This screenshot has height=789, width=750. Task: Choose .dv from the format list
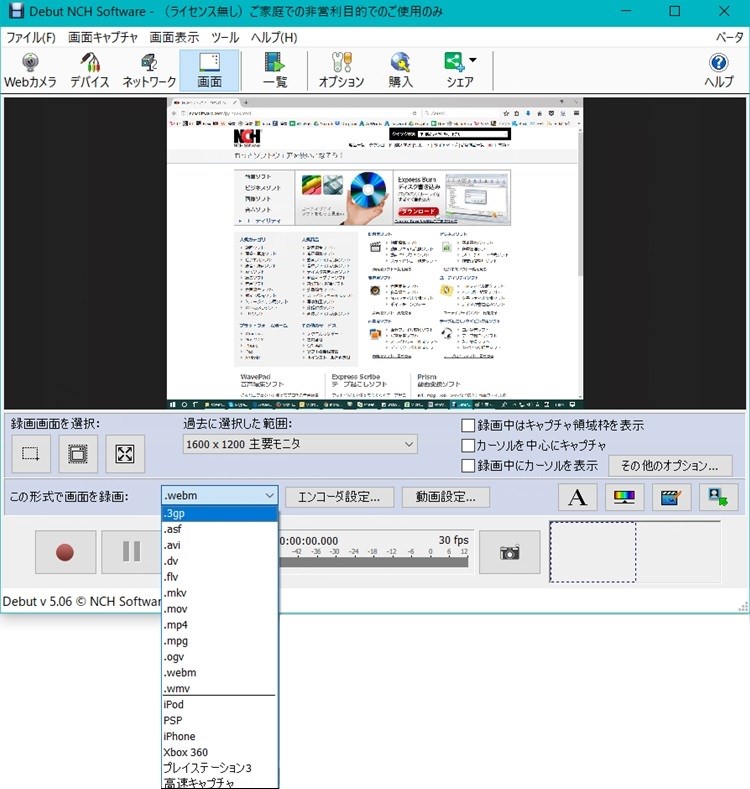[219, 561]
